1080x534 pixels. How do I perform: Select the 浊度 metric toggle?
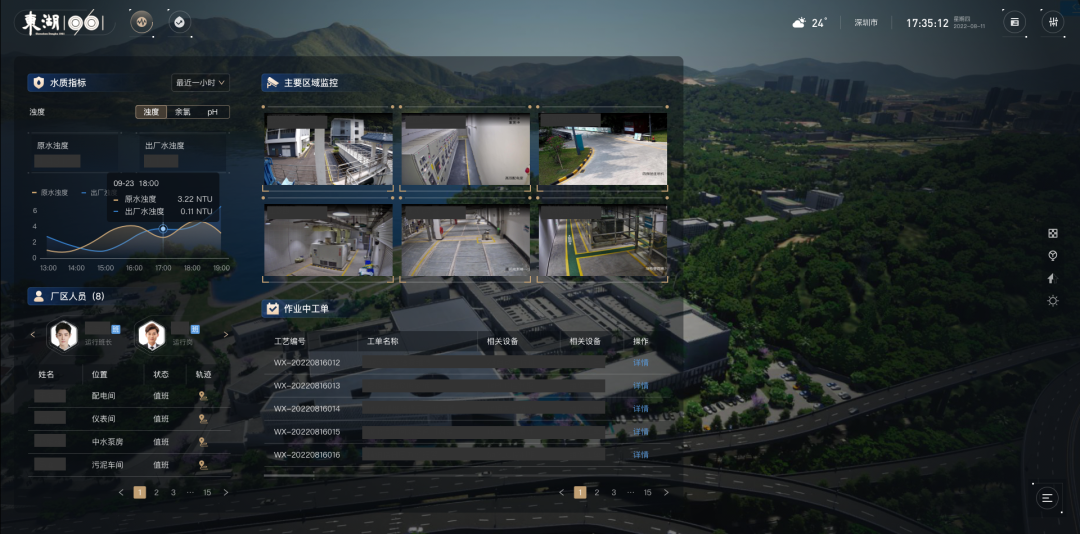pyautogui.click(x=151, y=112)
